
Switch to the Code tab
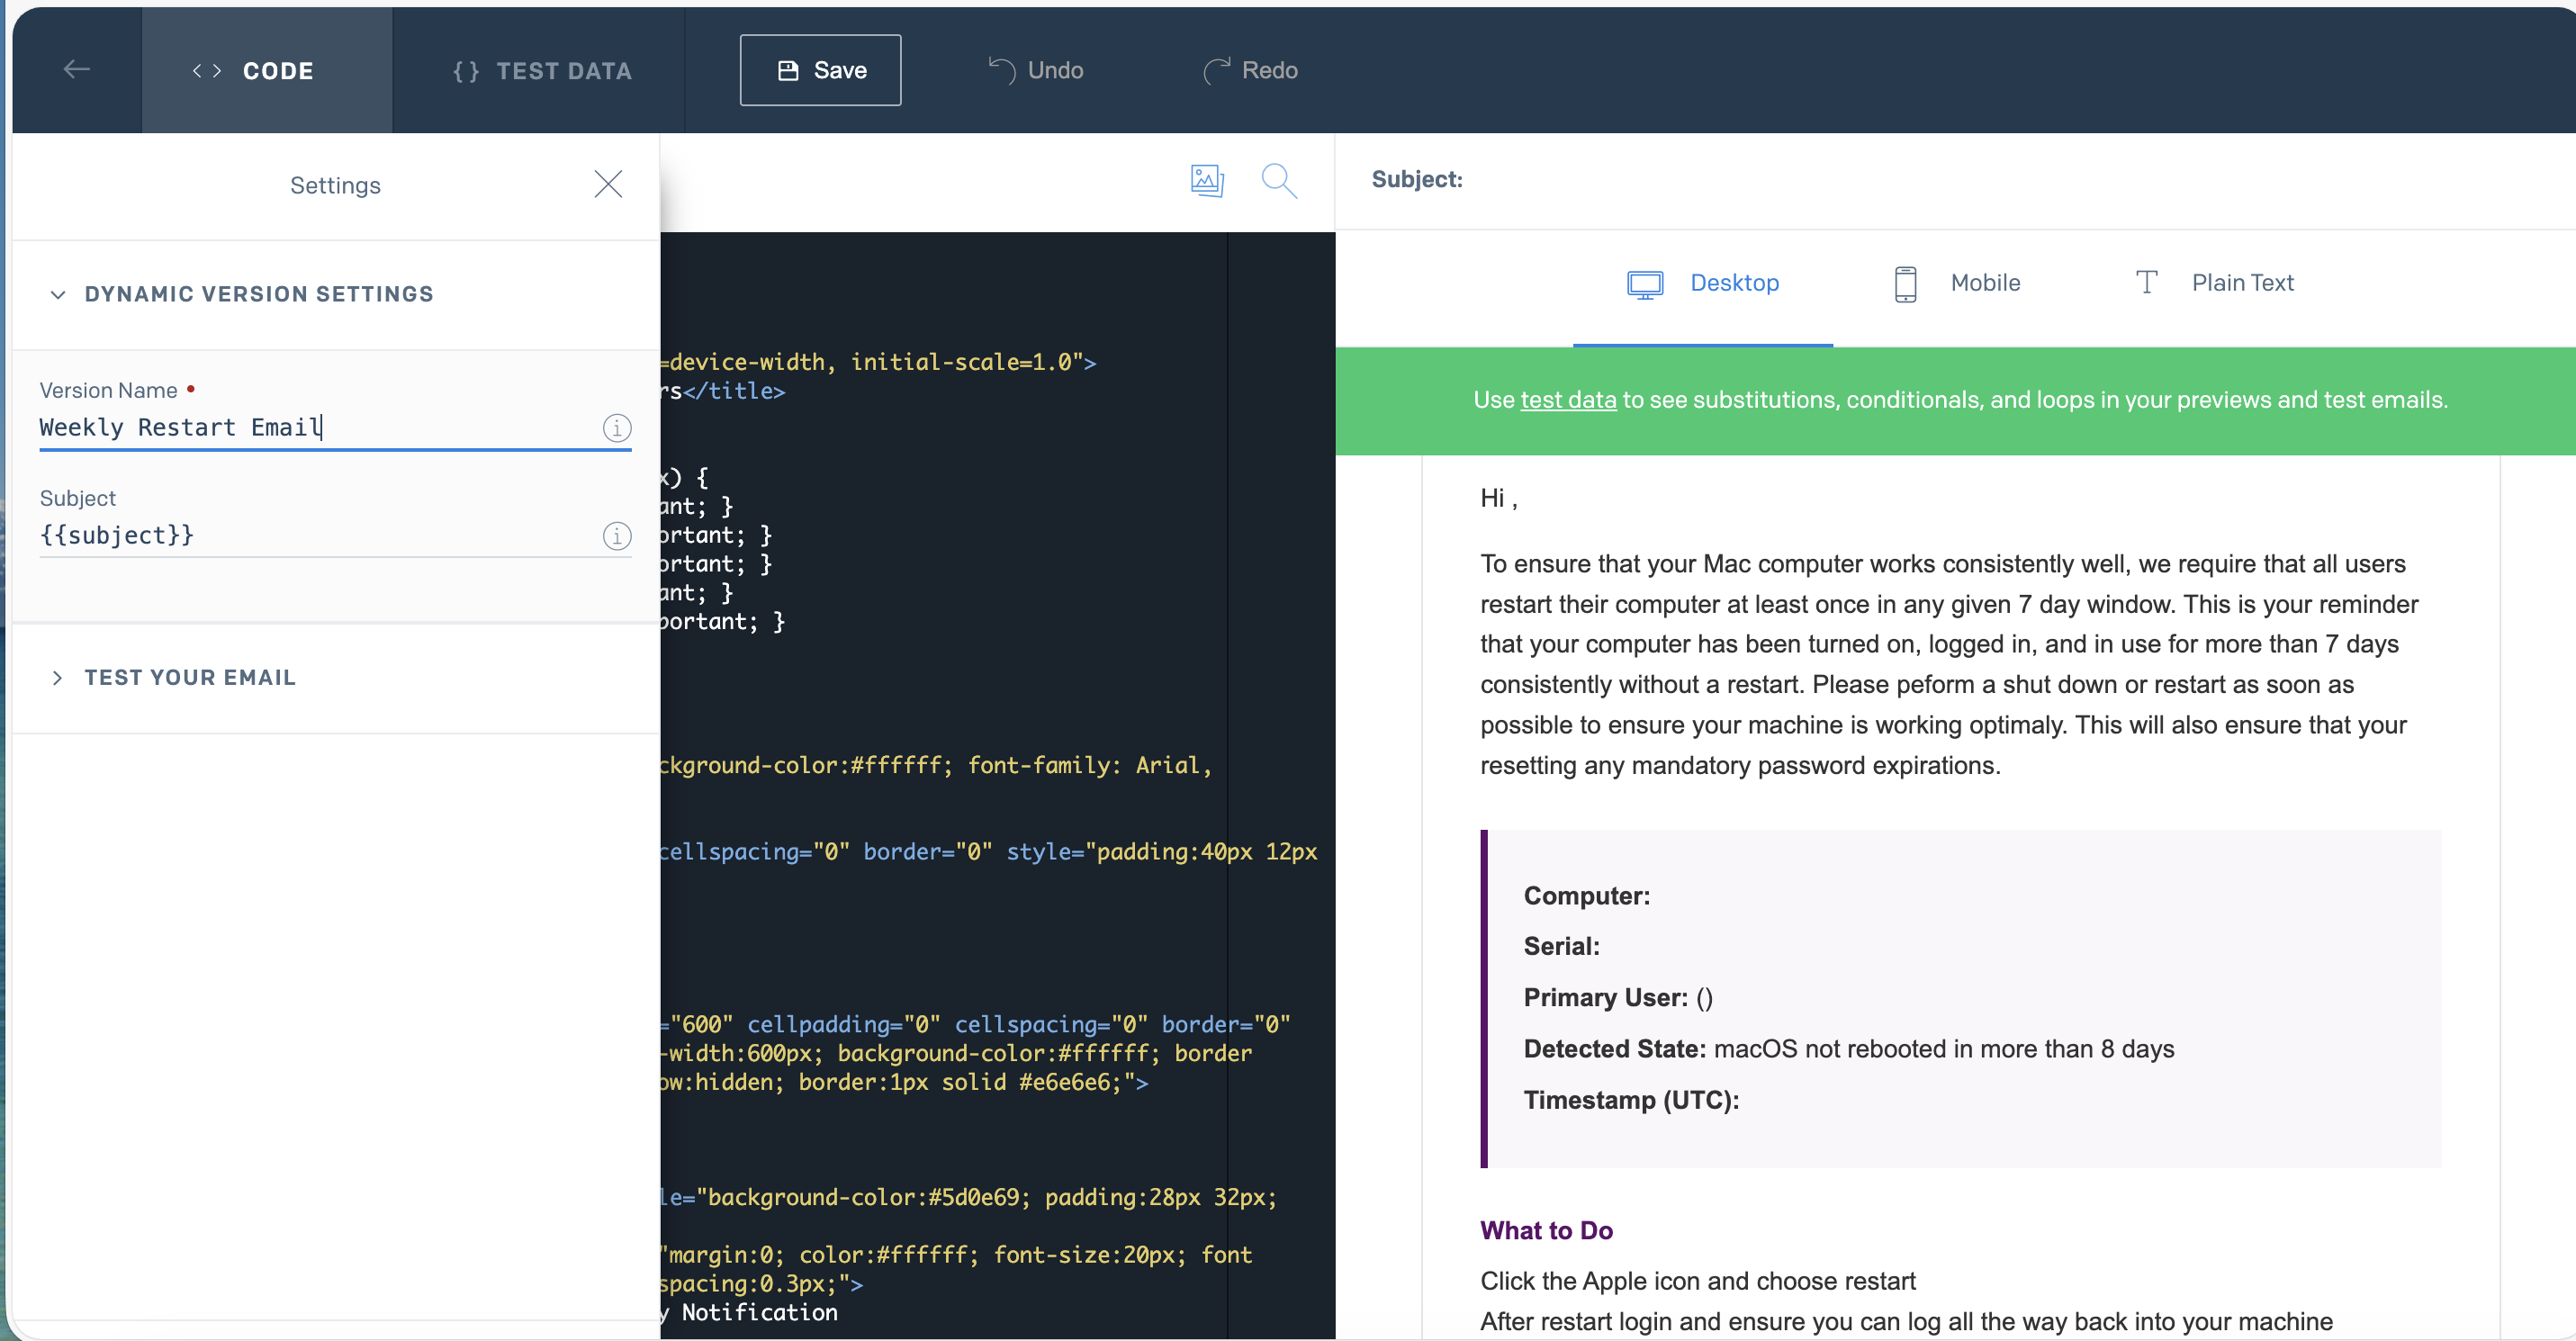[x=266, y=70]
